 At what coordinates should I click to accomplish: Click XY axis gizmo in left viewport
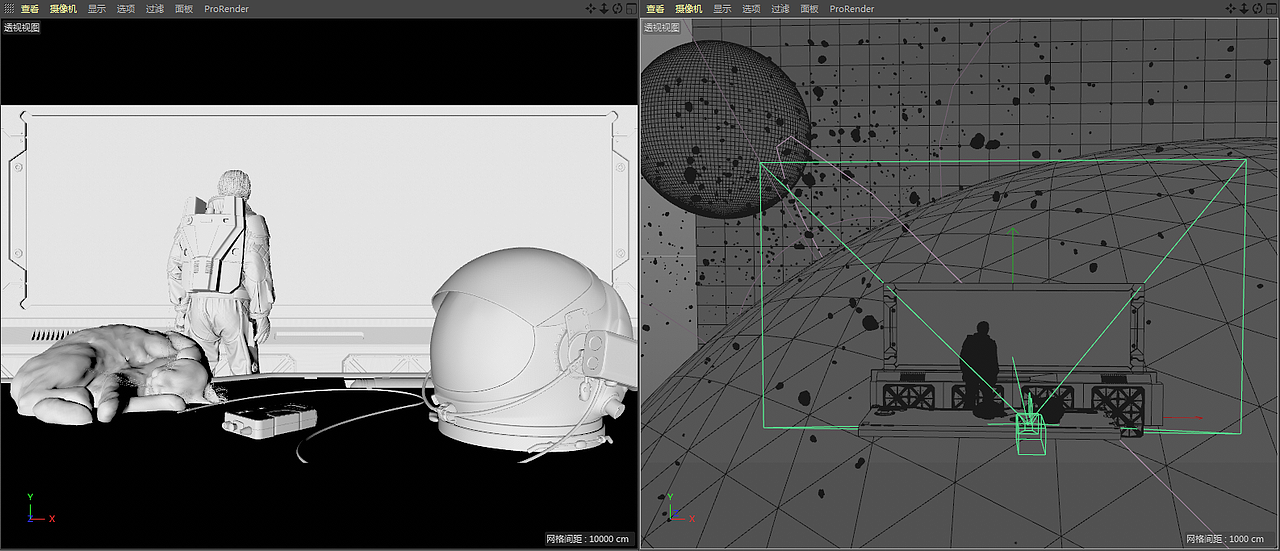[38, 509]
